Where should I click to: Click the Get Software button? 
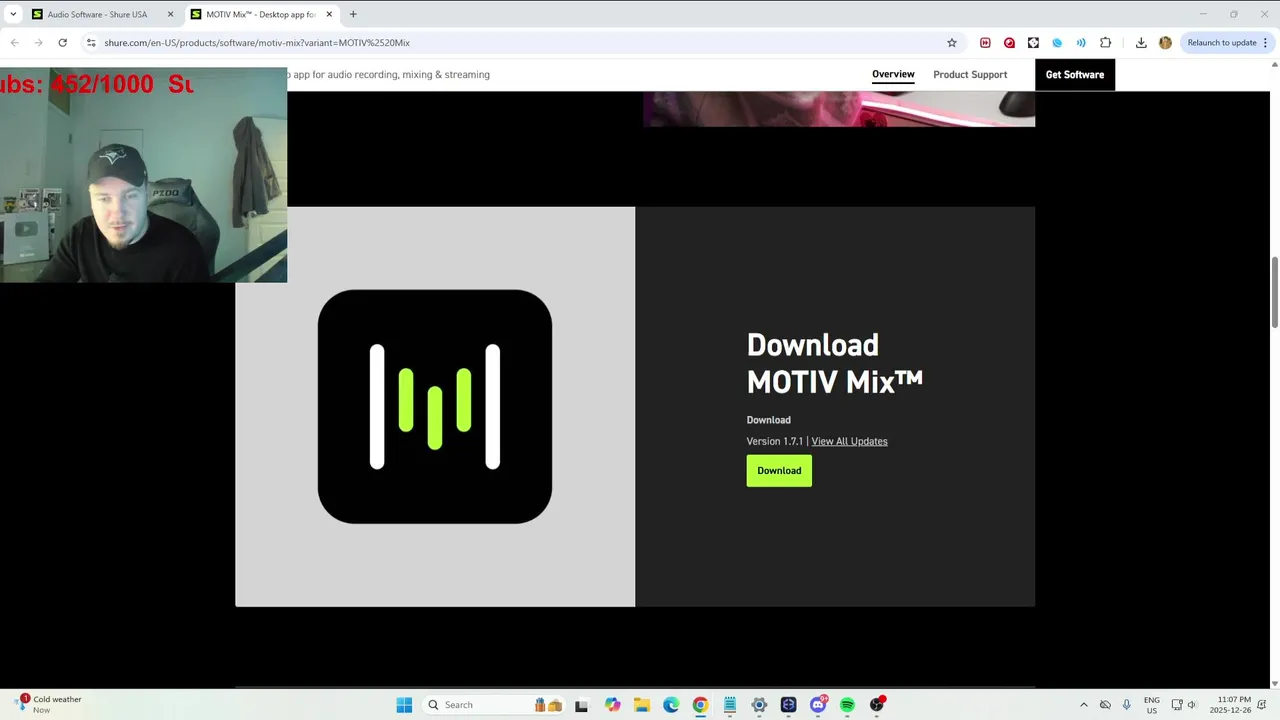click(x=1075, y=75)
